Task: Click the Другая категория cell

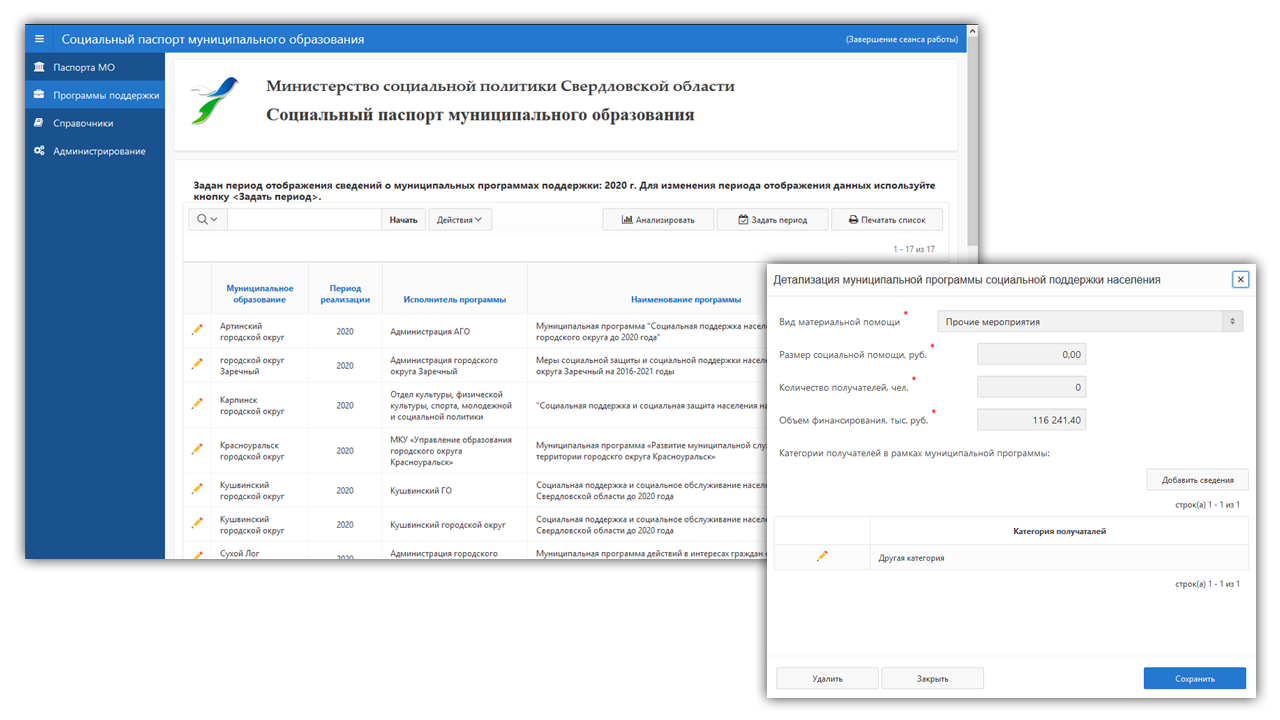Action: point(1059,557)
